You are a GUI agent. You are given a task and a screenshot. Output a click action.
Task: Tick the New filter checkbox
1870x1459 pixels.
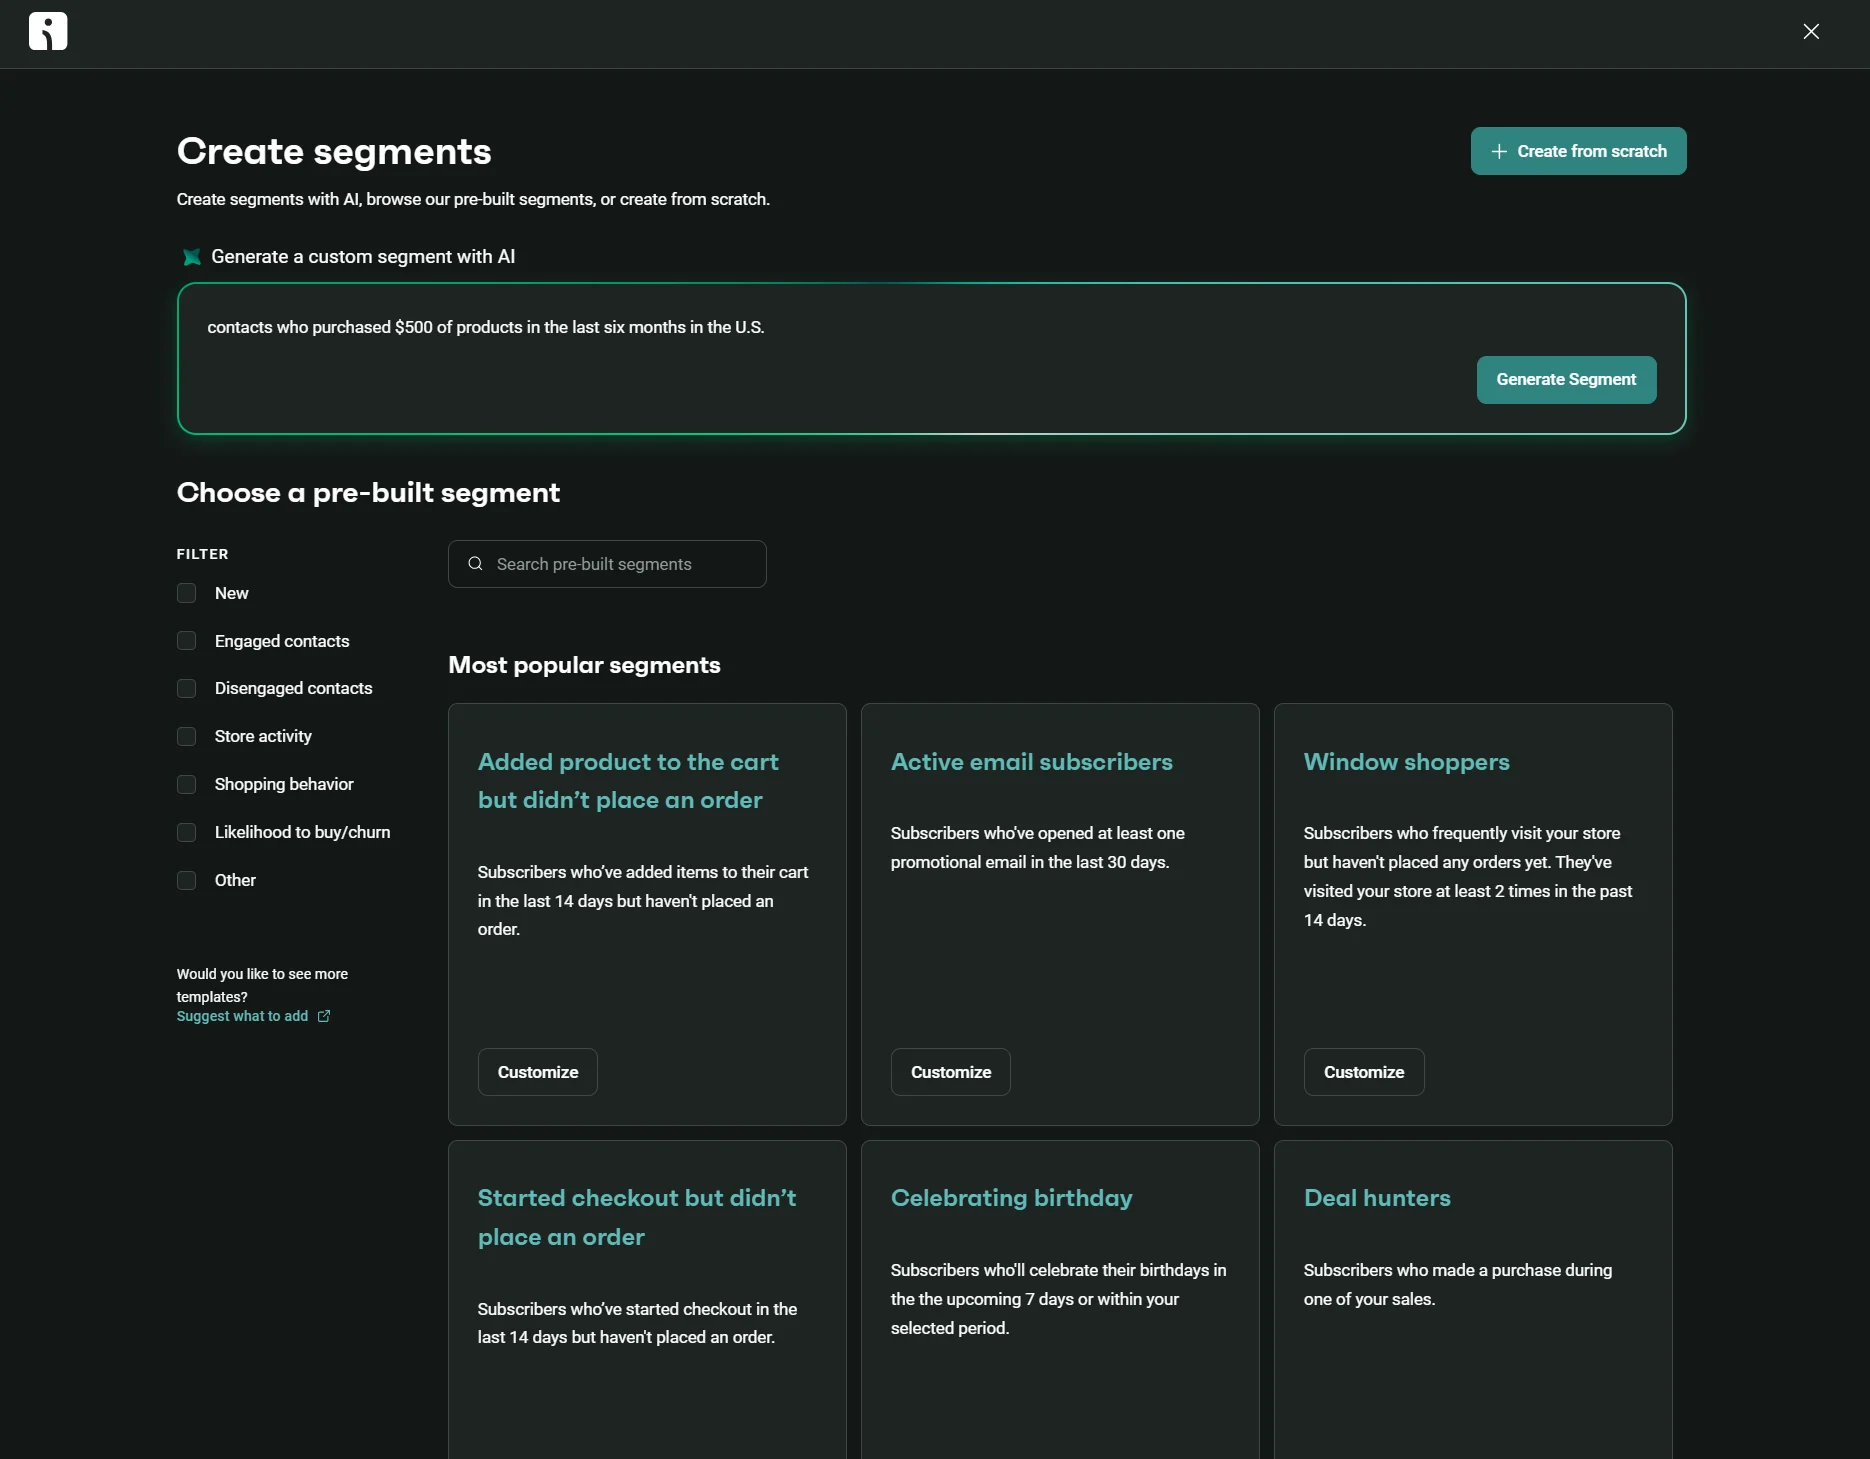click(186, 593)
